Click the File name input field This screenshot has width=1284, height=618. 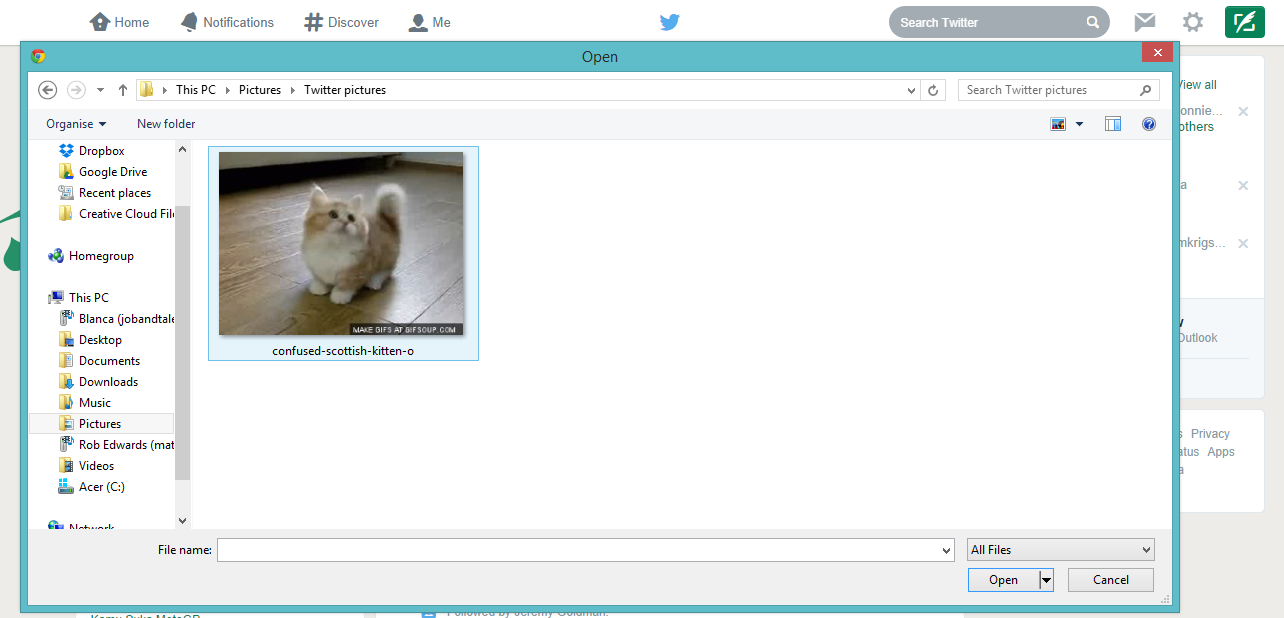[586, 550]
